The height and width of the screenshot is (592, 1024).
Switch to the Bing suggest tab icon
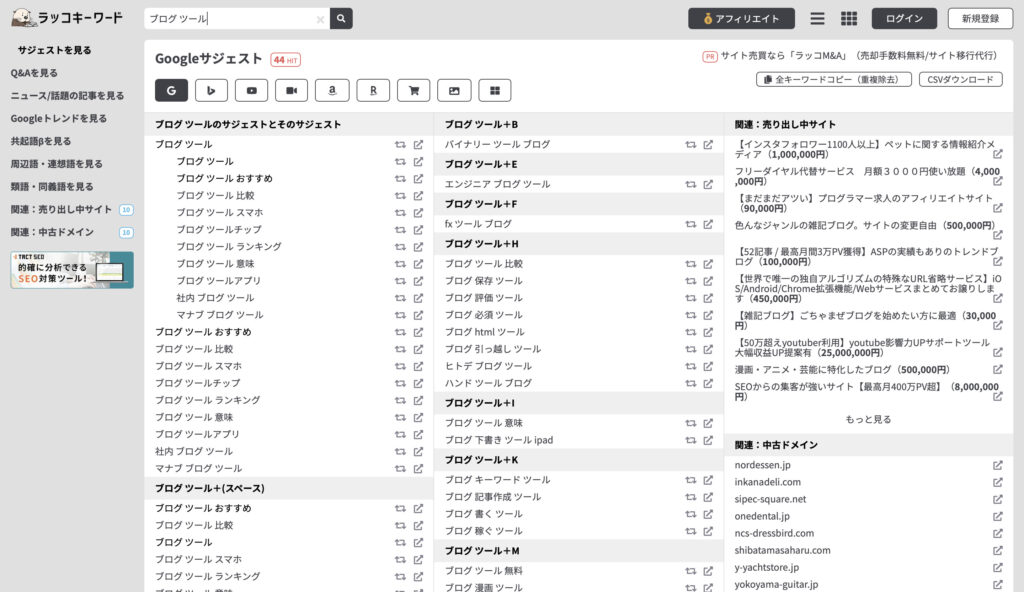(x=211, y=89)
